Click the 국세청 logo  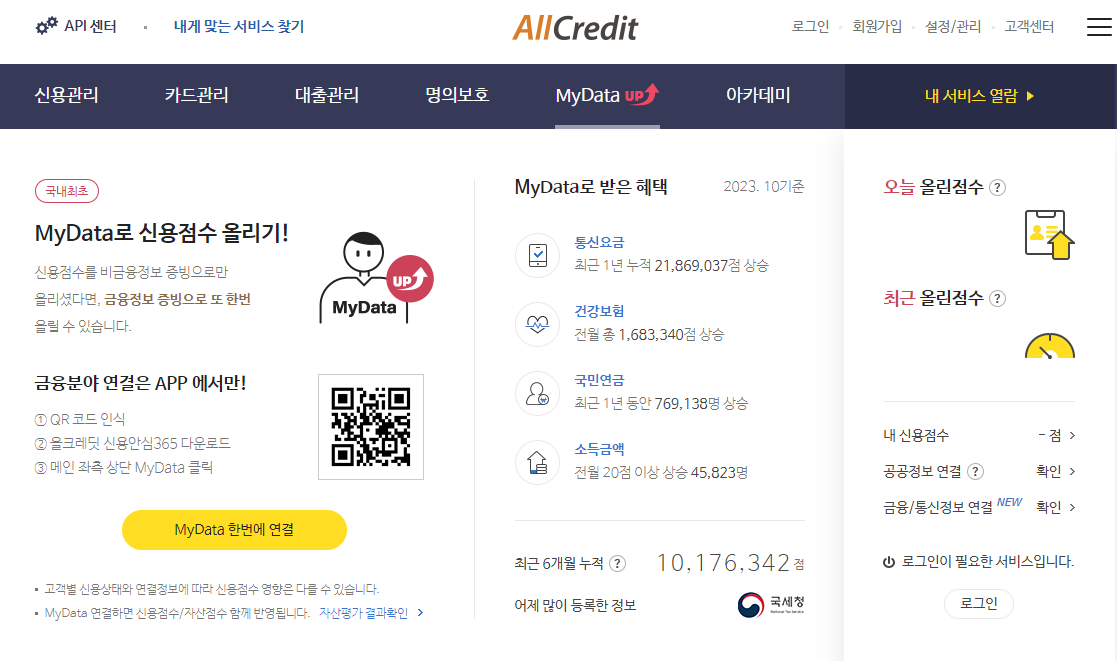(771, 605)
